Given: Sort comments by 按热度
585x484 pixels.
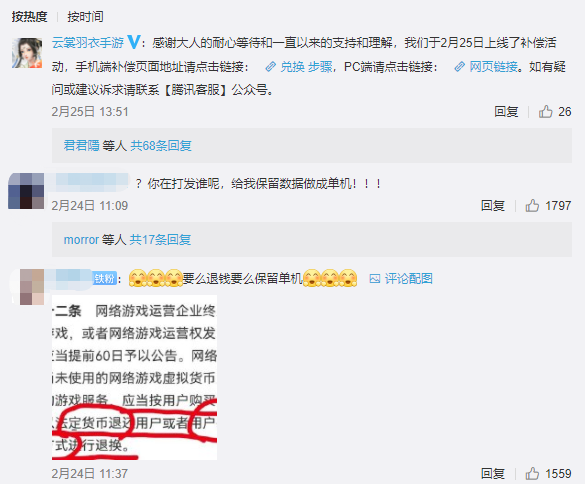Looking at the screenshot, I should coord(29,17).
